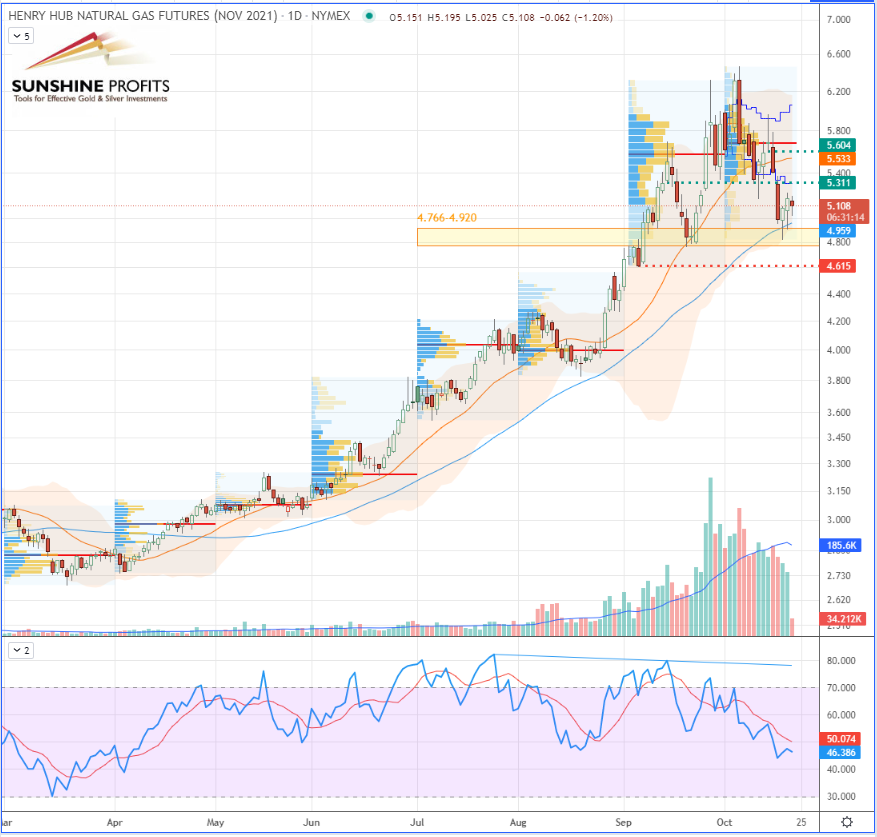This screenshot has width=877, height=837.
Task: Click the Sep label on time axis
Action: [x=624, y=822]
